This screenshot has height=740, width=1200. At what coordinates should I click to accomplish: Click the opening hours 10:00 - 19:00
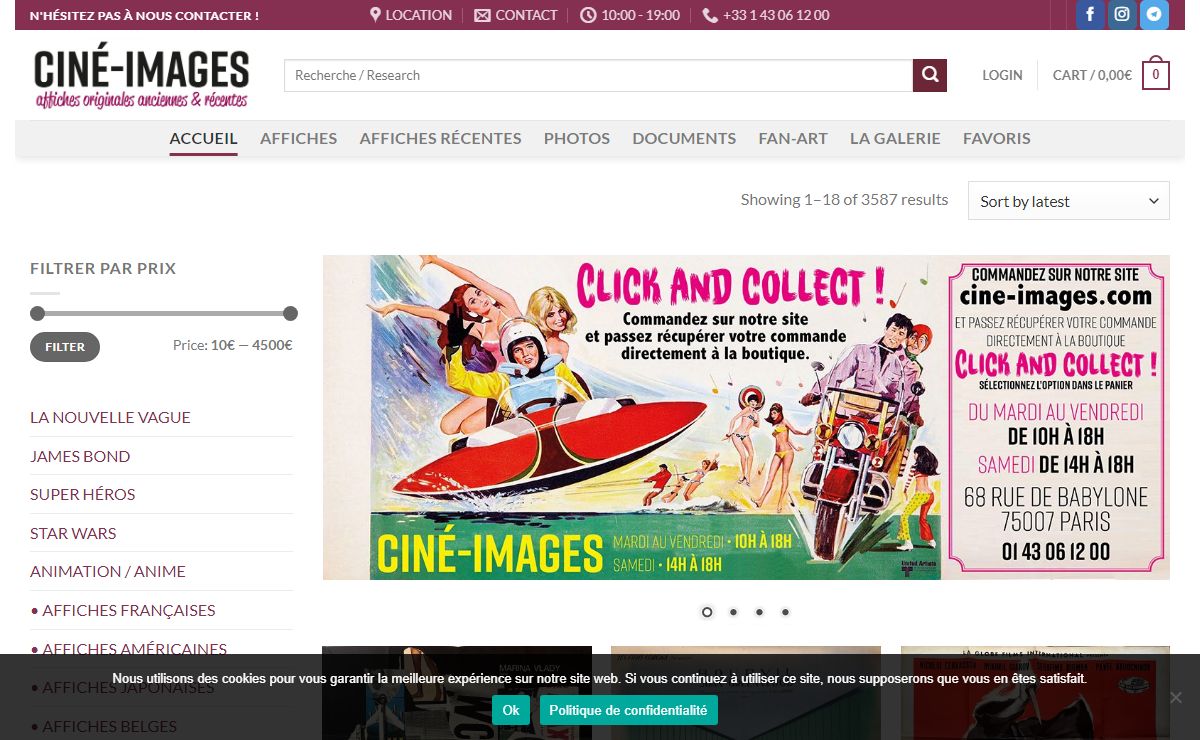click(x=630, y=15)
